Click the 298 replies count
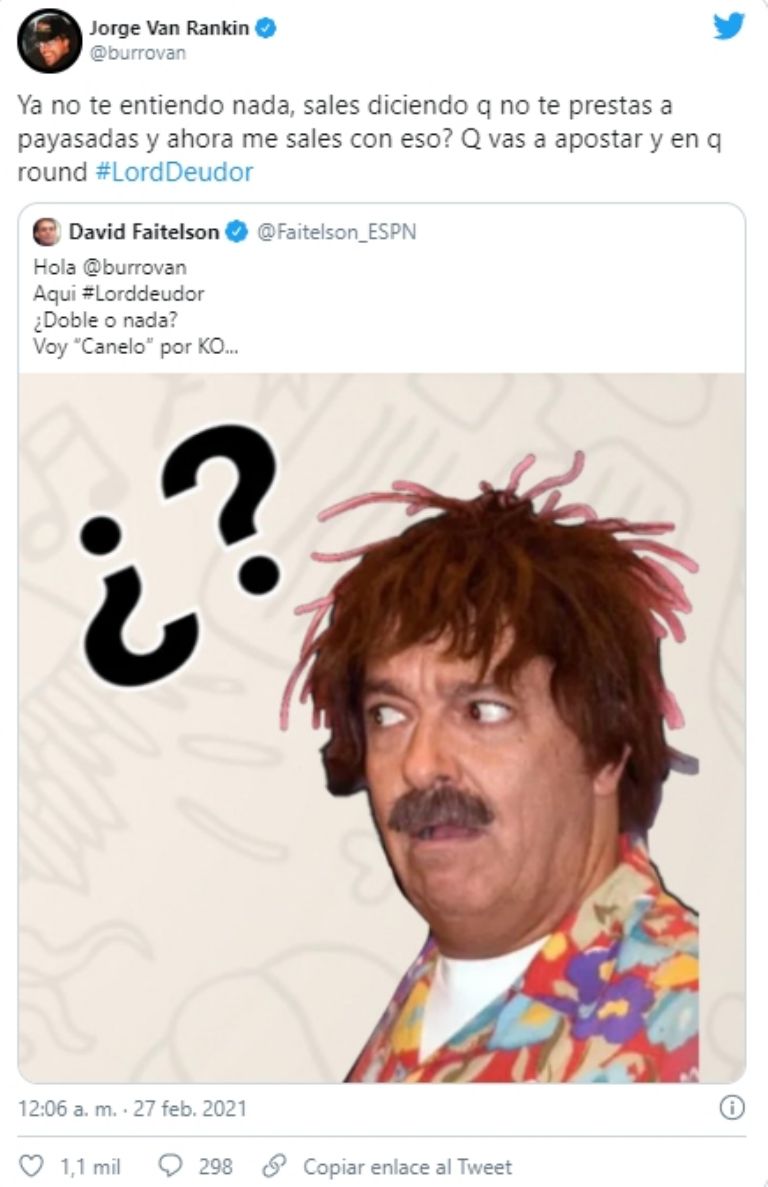The image size is (768, 1187). click(x=216, y=1167)
